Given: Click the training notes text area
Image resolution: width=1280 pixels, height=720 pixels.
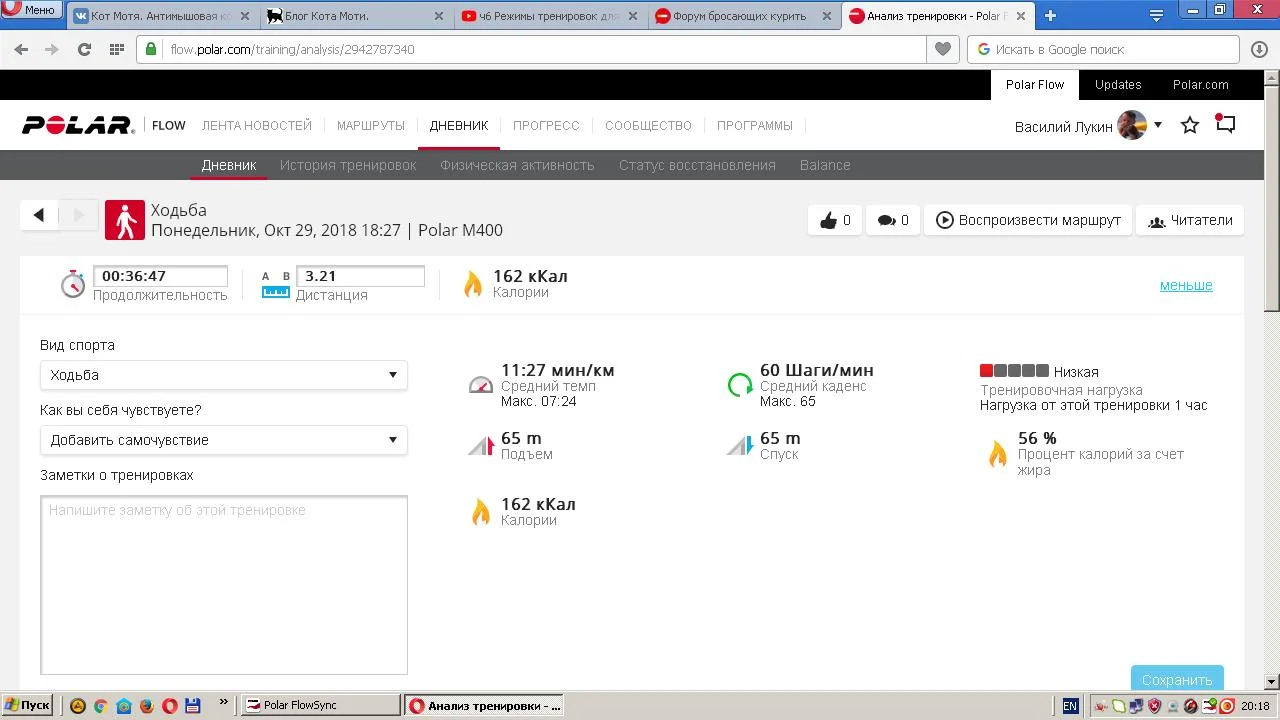Looking at the screenshot, I should [x=223, y=585].
